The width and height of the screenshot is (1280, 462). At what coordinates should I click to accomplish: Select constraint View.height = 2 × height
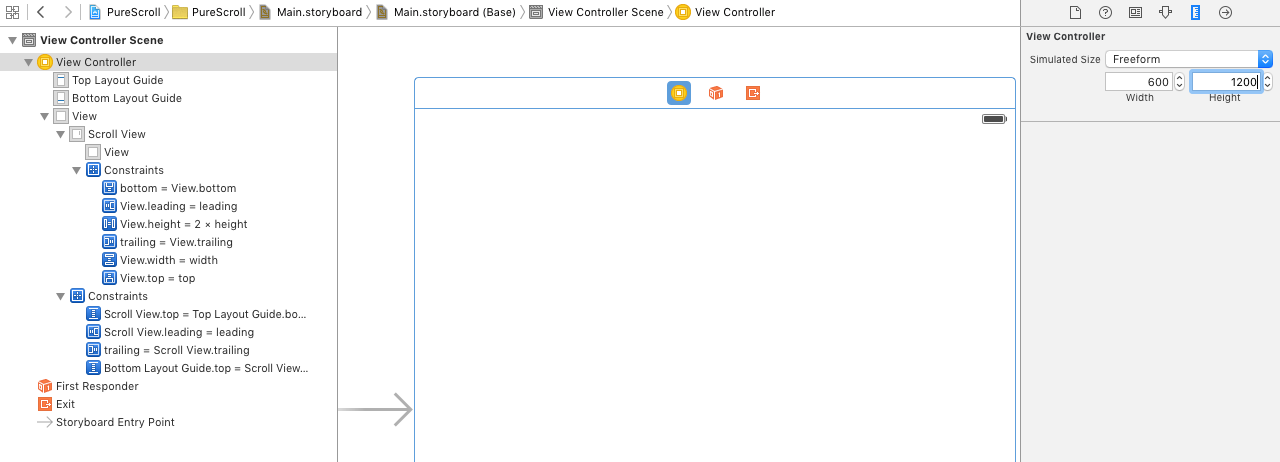[168, 224]
